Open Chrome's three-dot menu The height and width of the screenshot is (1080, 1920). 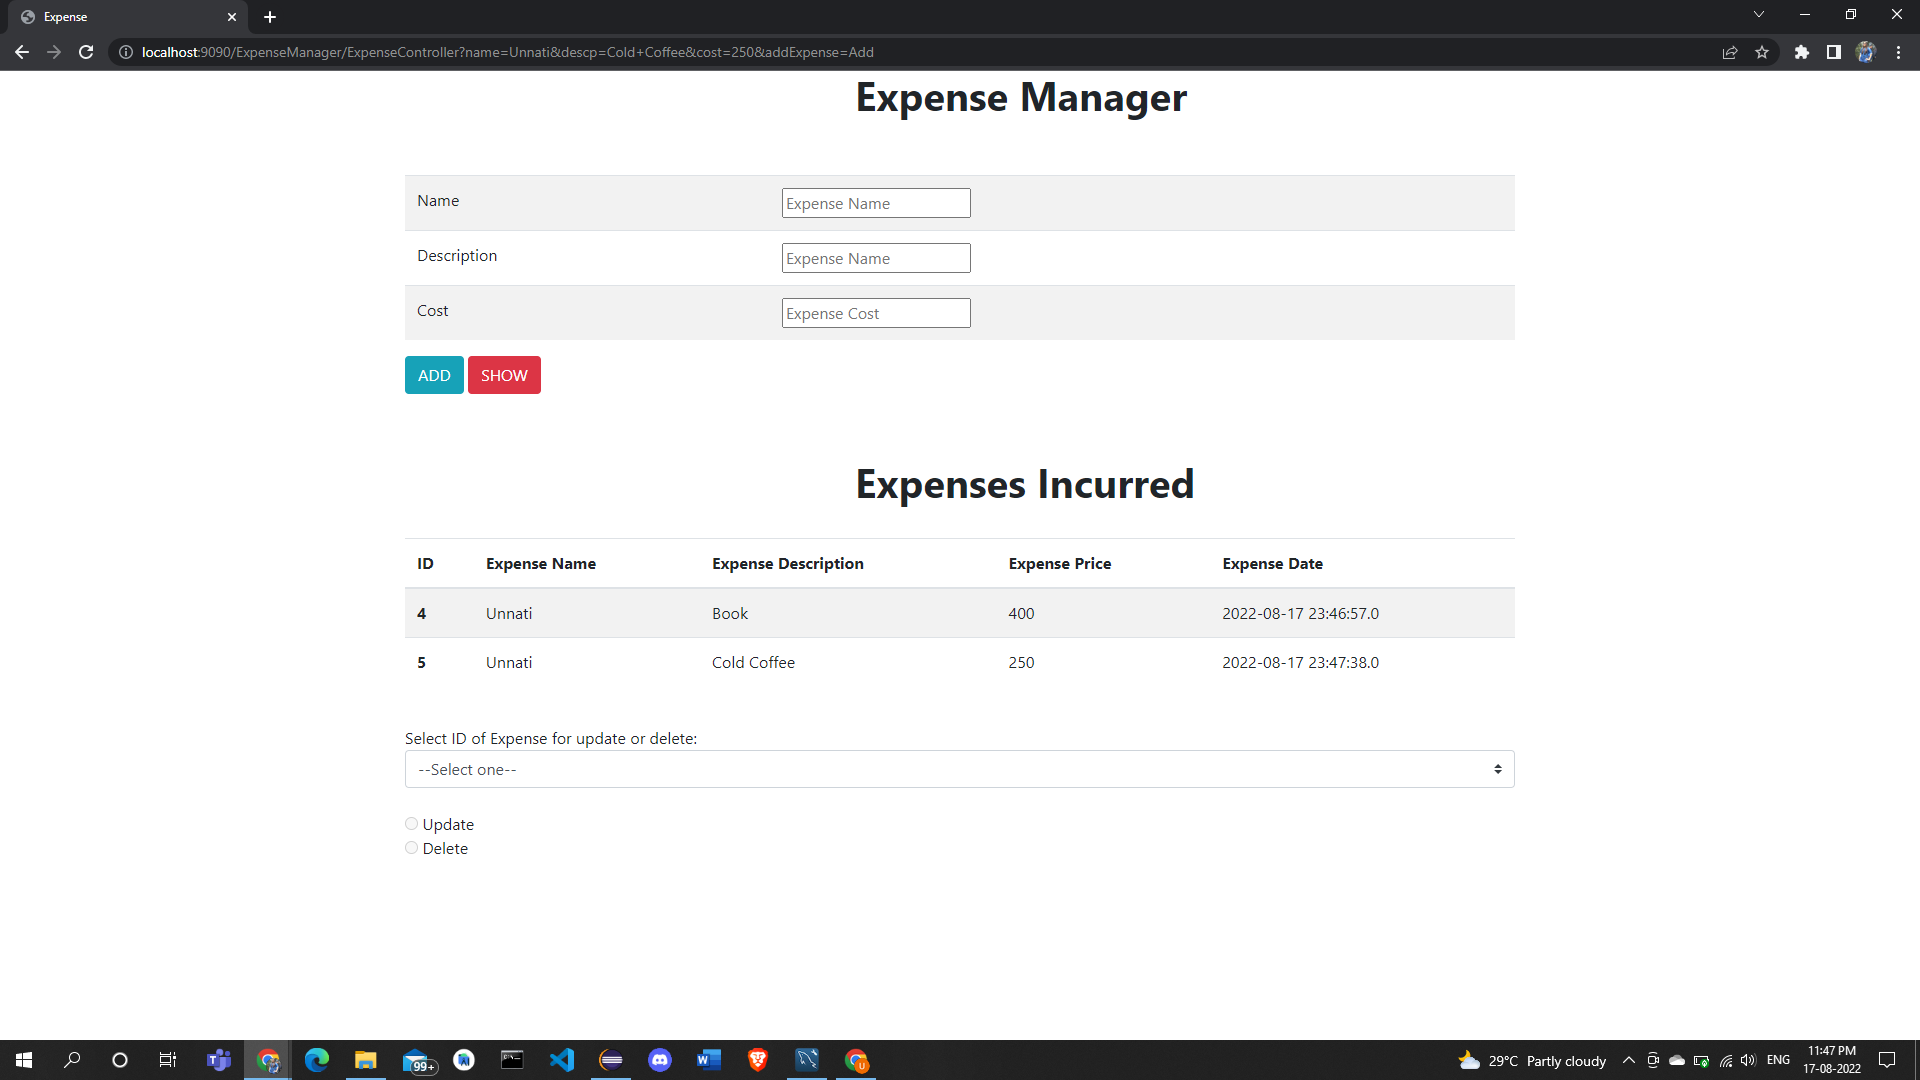coord(1898,52)
